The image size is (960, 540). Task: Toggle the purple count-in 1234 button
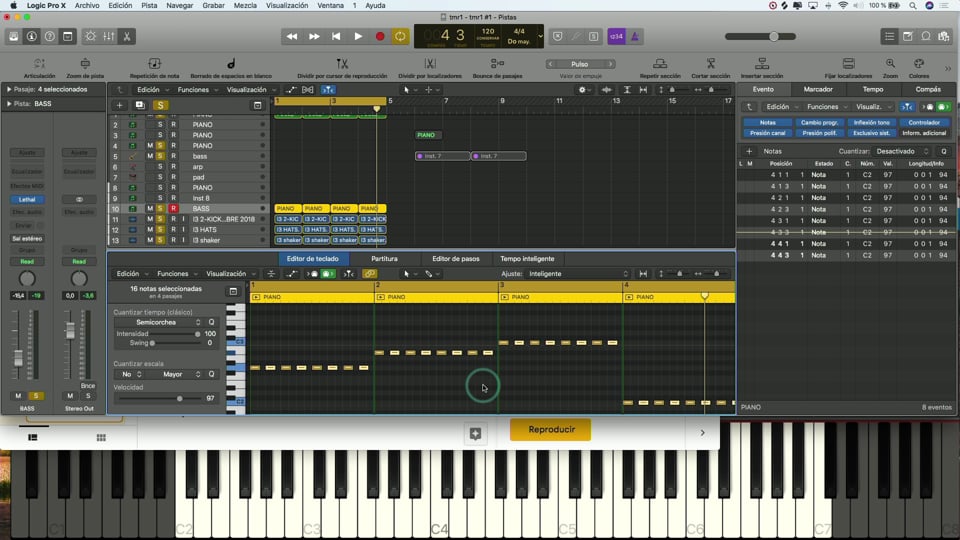point(617,36)
